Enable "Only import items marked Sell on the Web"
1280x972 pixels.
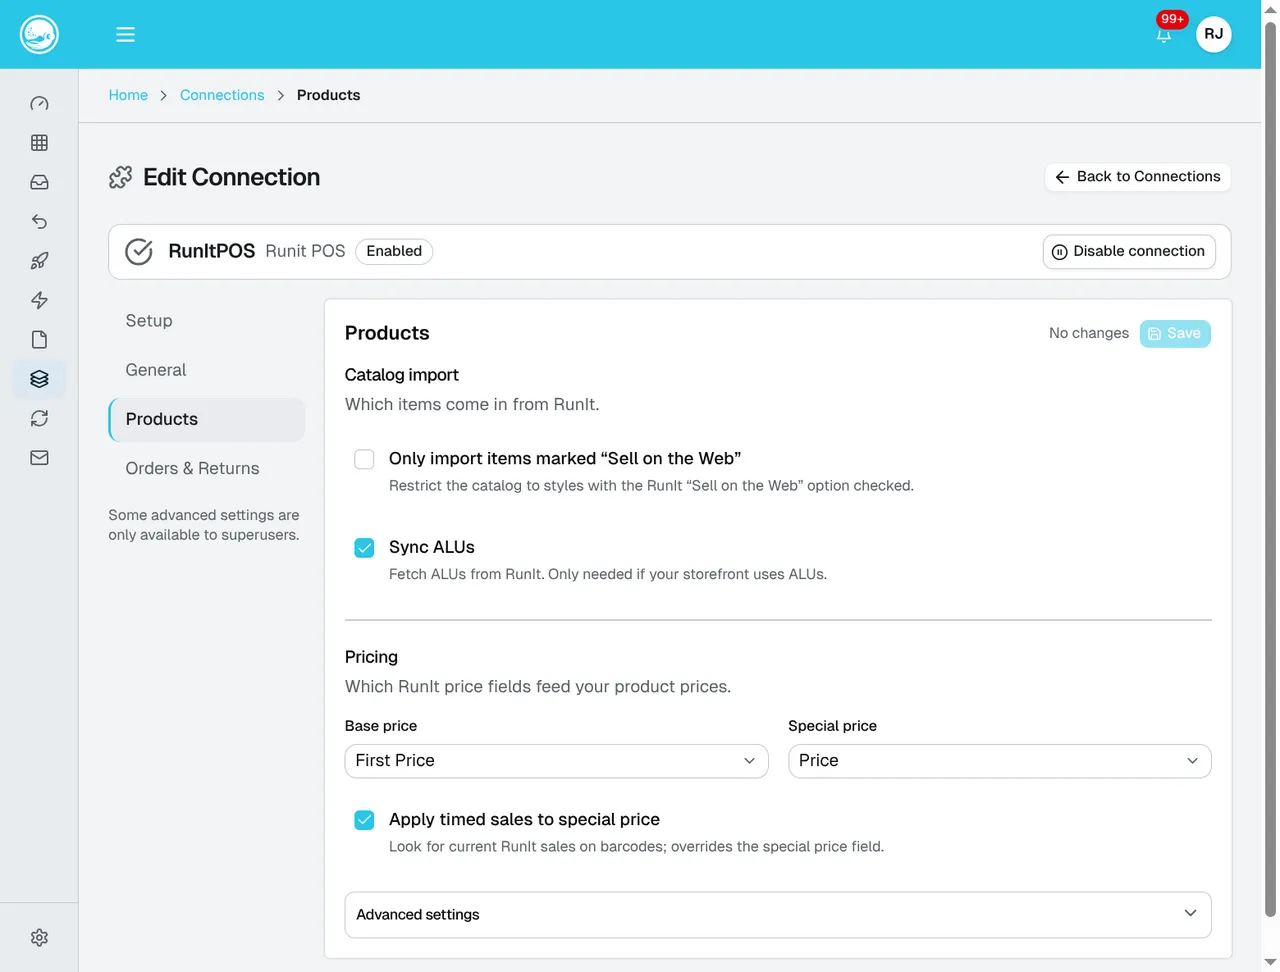364,459
